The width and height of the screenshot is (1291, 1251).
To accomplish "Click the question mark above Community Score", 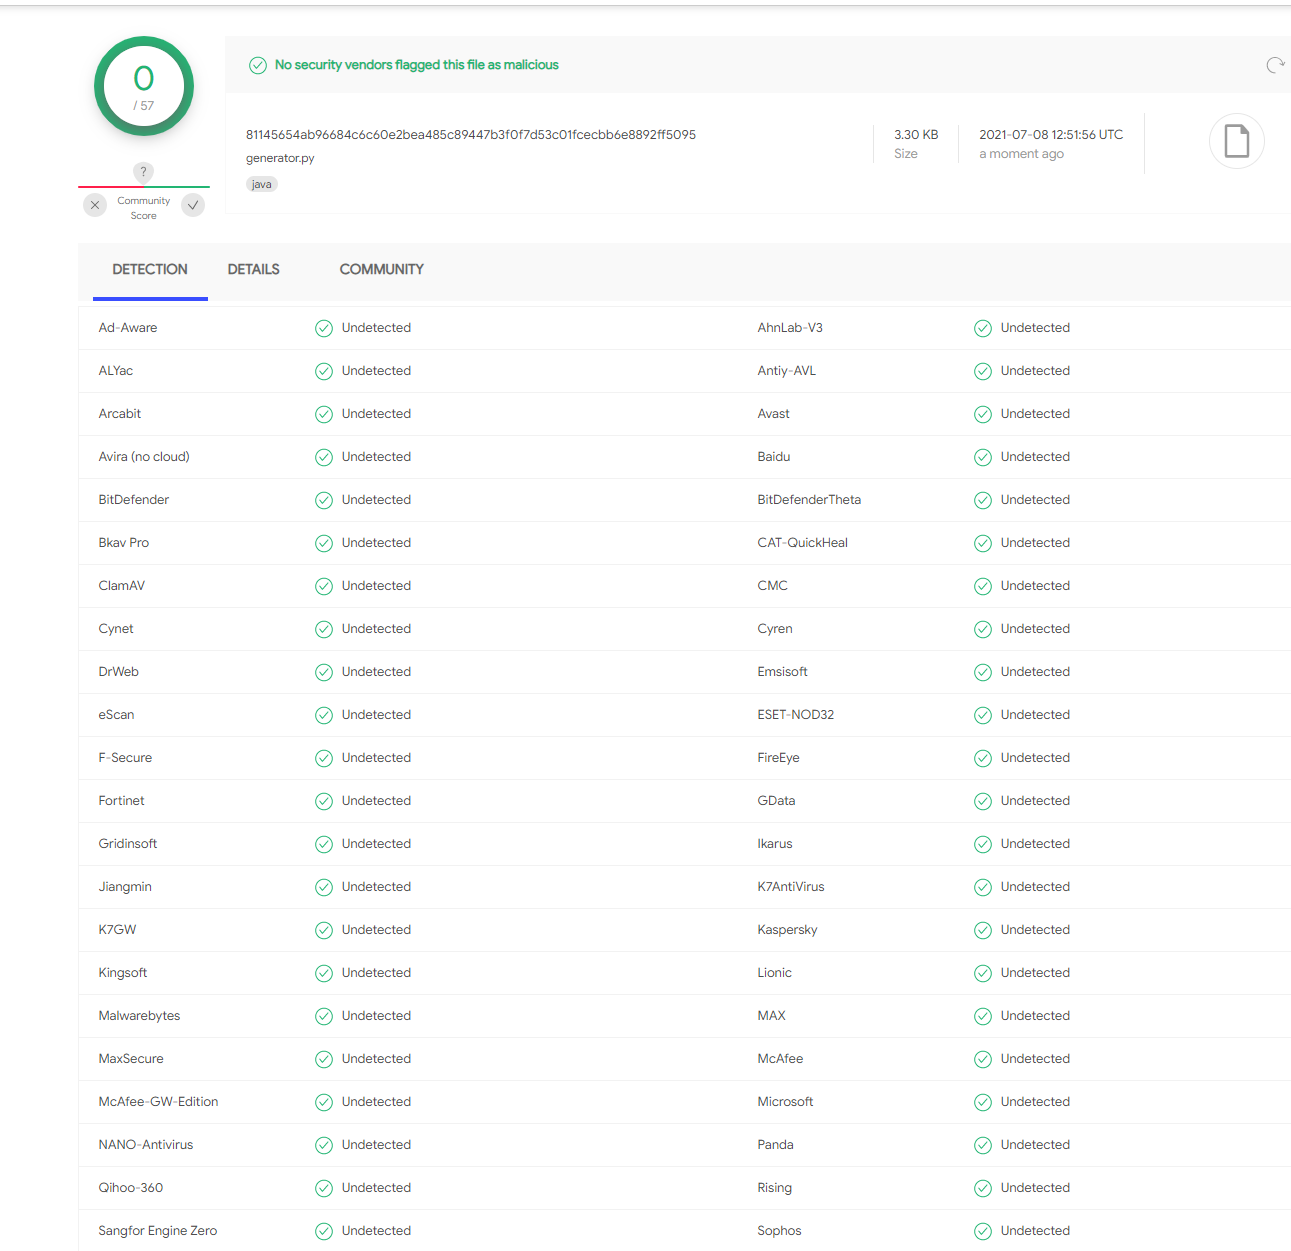I will click(x=143, y=172).
